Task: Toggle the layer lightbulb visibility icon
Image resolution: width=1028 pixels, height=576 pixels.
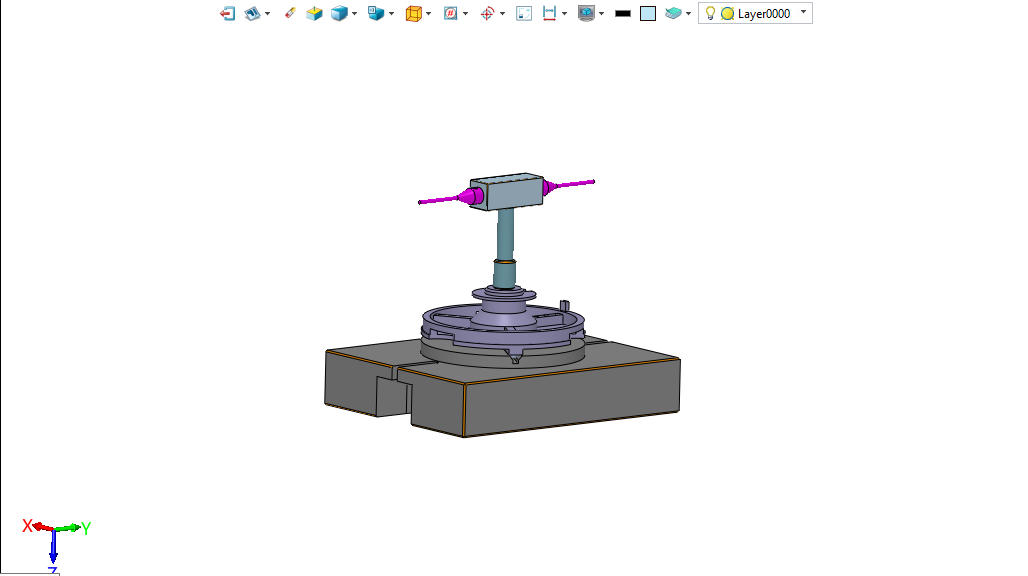Action: [711, 14]
